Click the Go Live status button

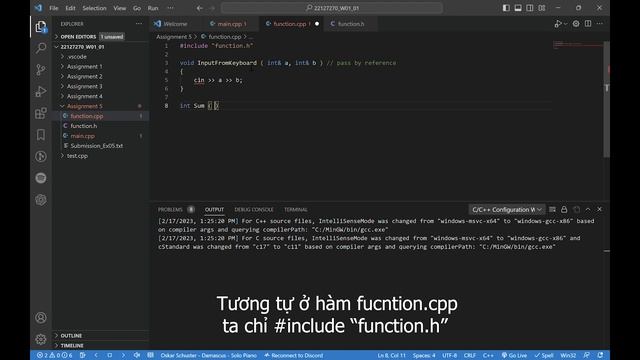[x=514, y=355]
